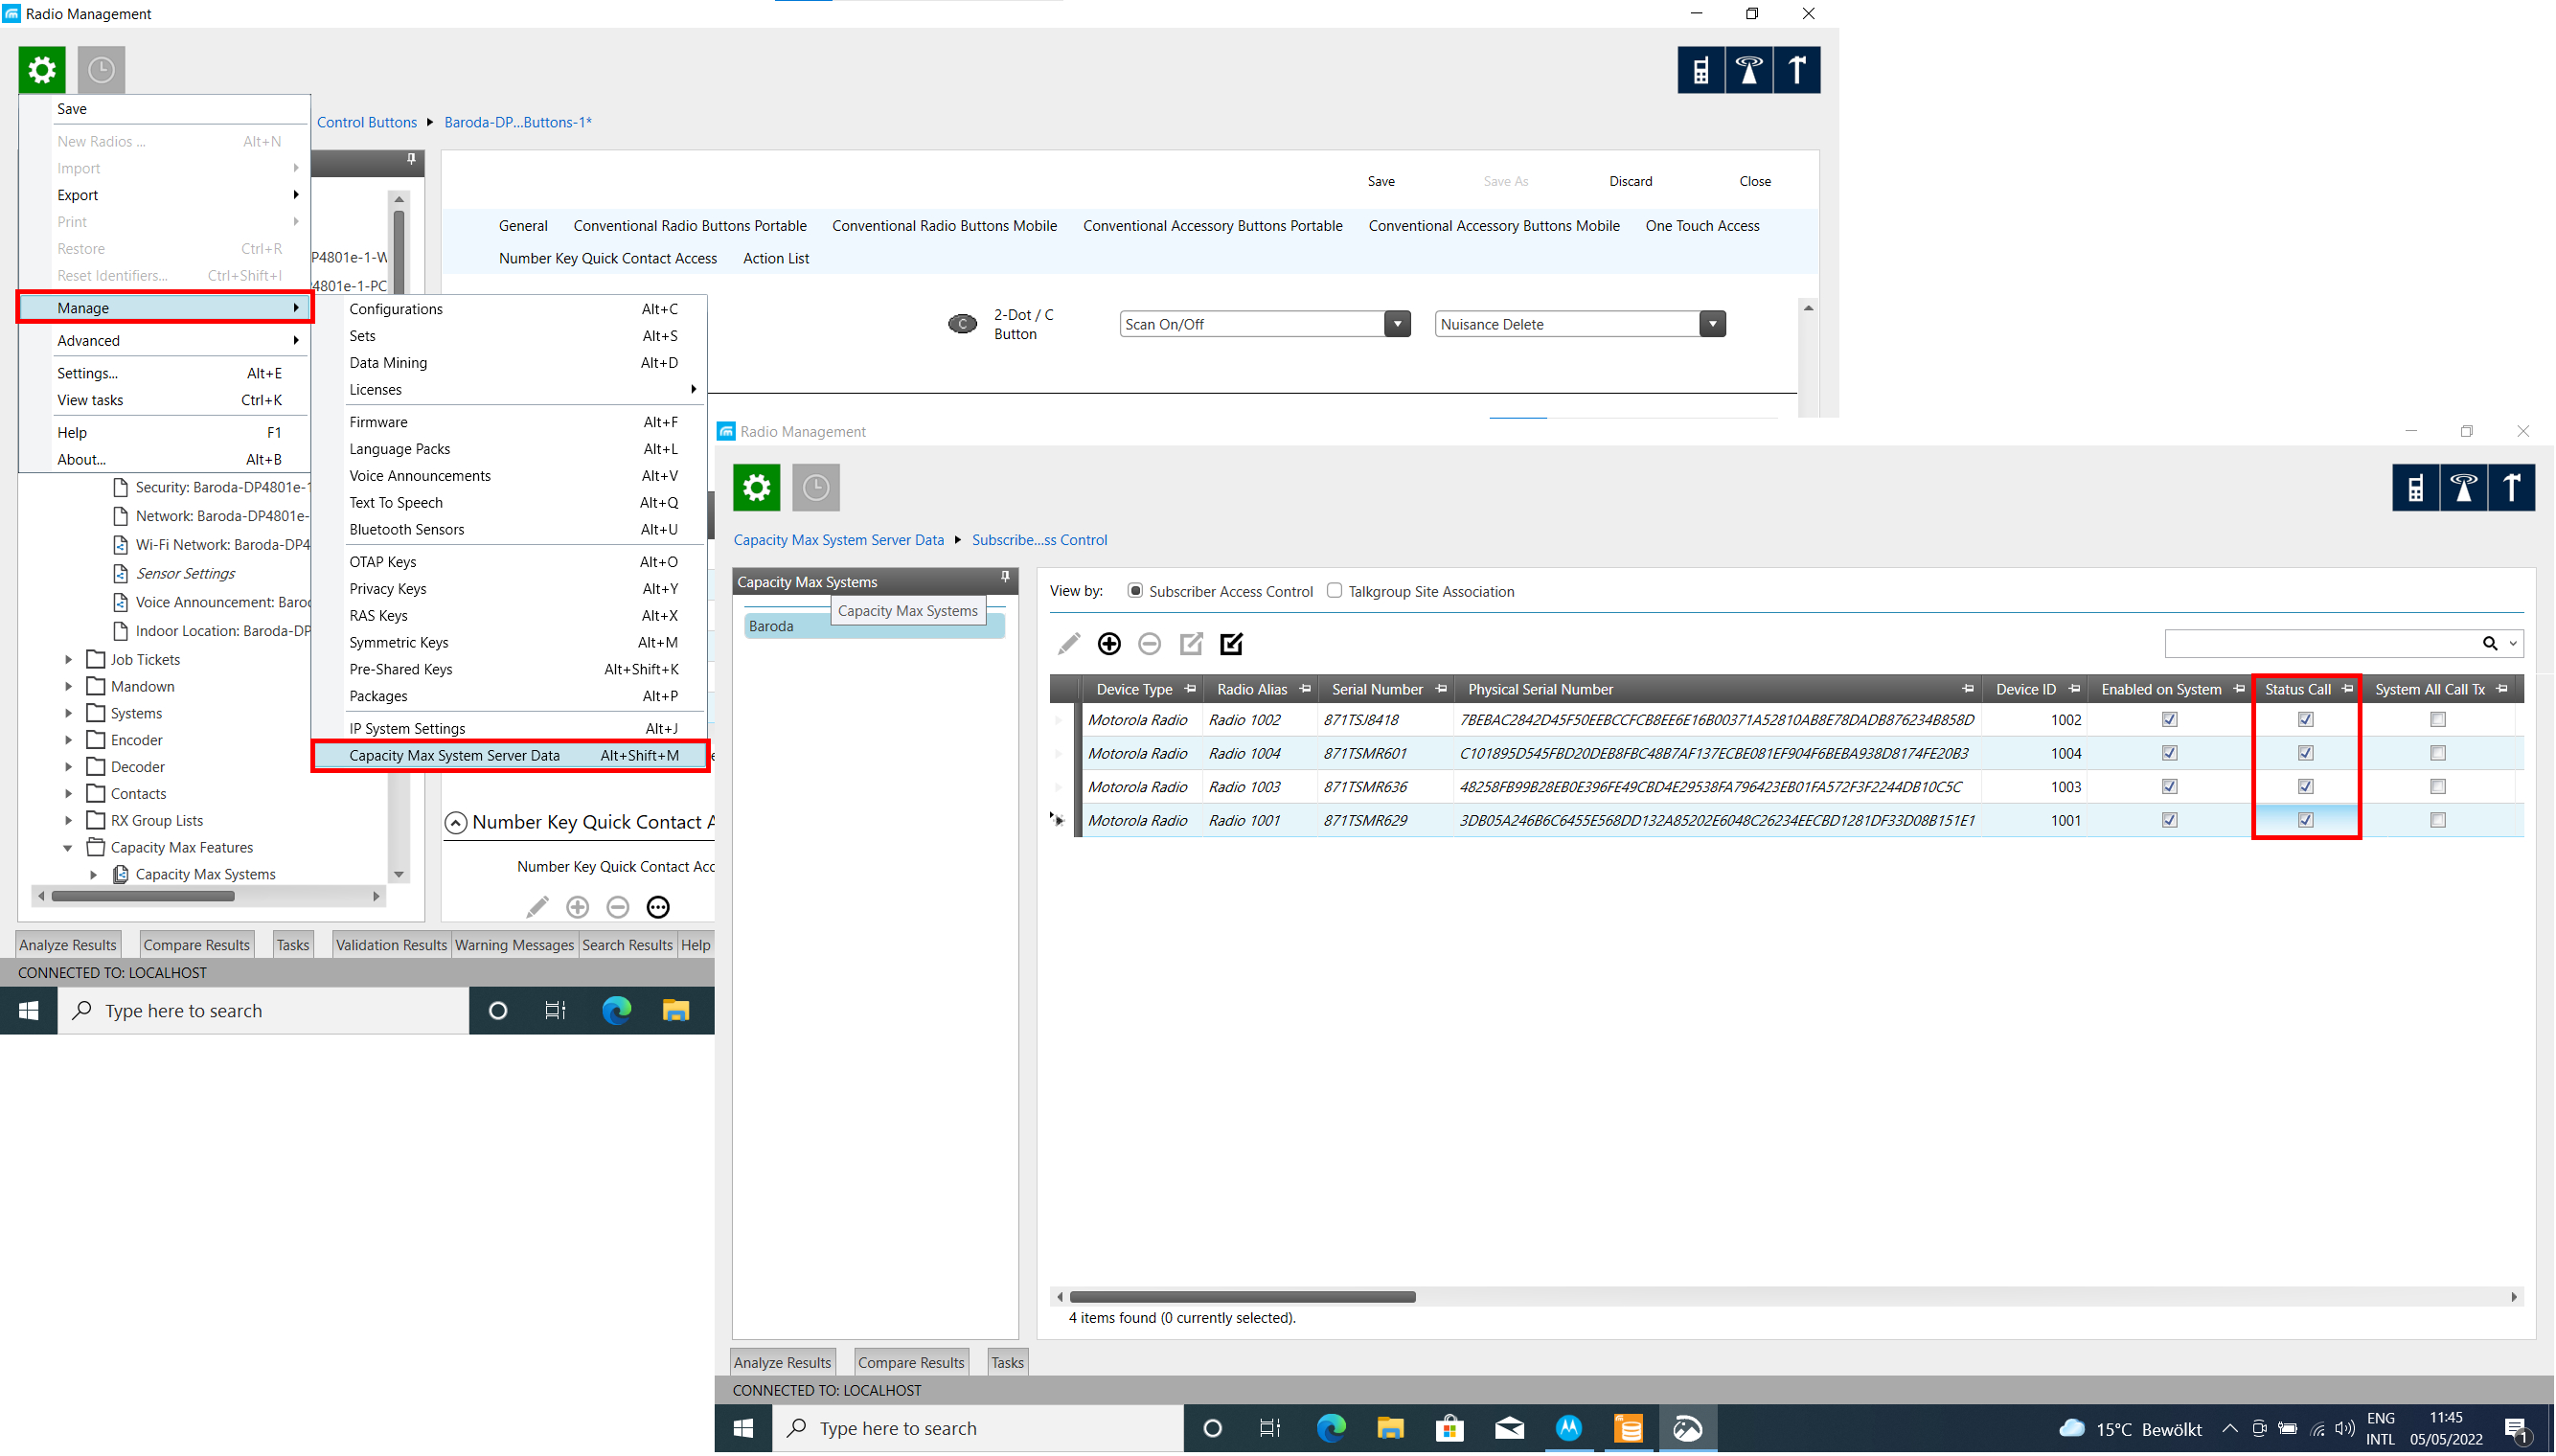Click the green gear menu icon
This screenshot has width=2556, height=1456.
point(756,488)
